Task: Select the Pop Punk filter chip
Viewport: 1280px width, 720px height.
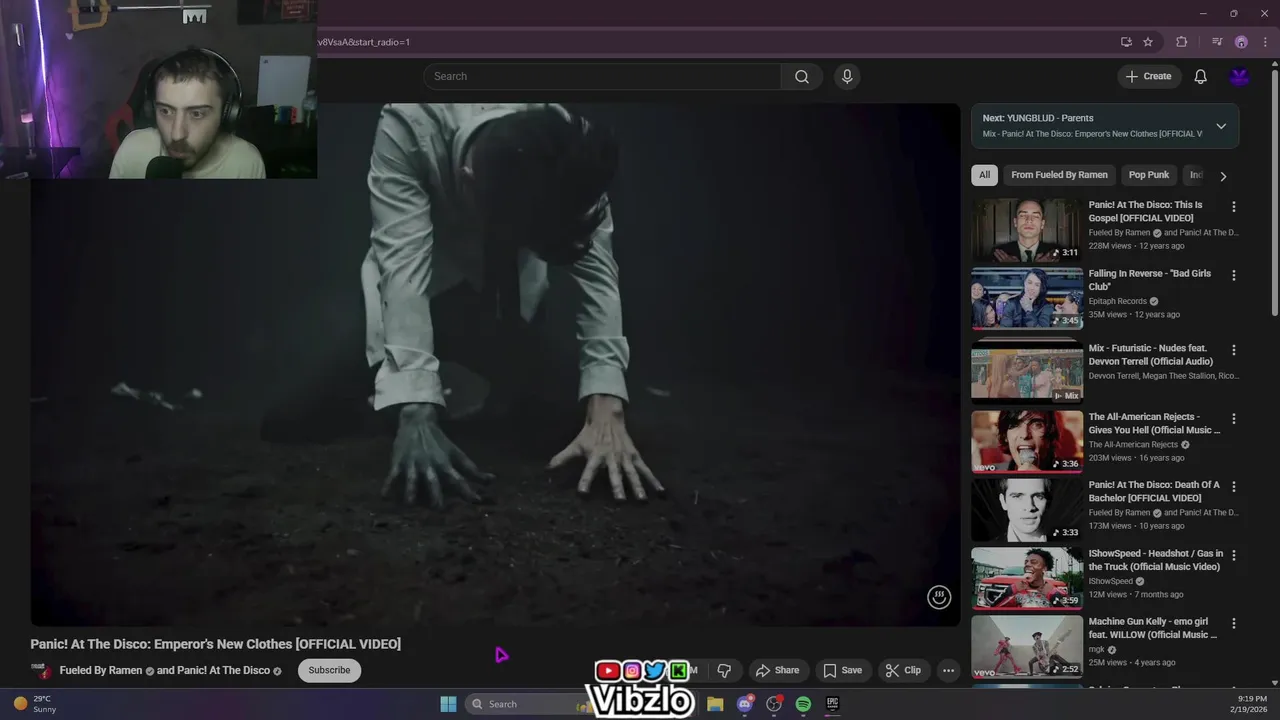Action: (x=1149, y=175)
